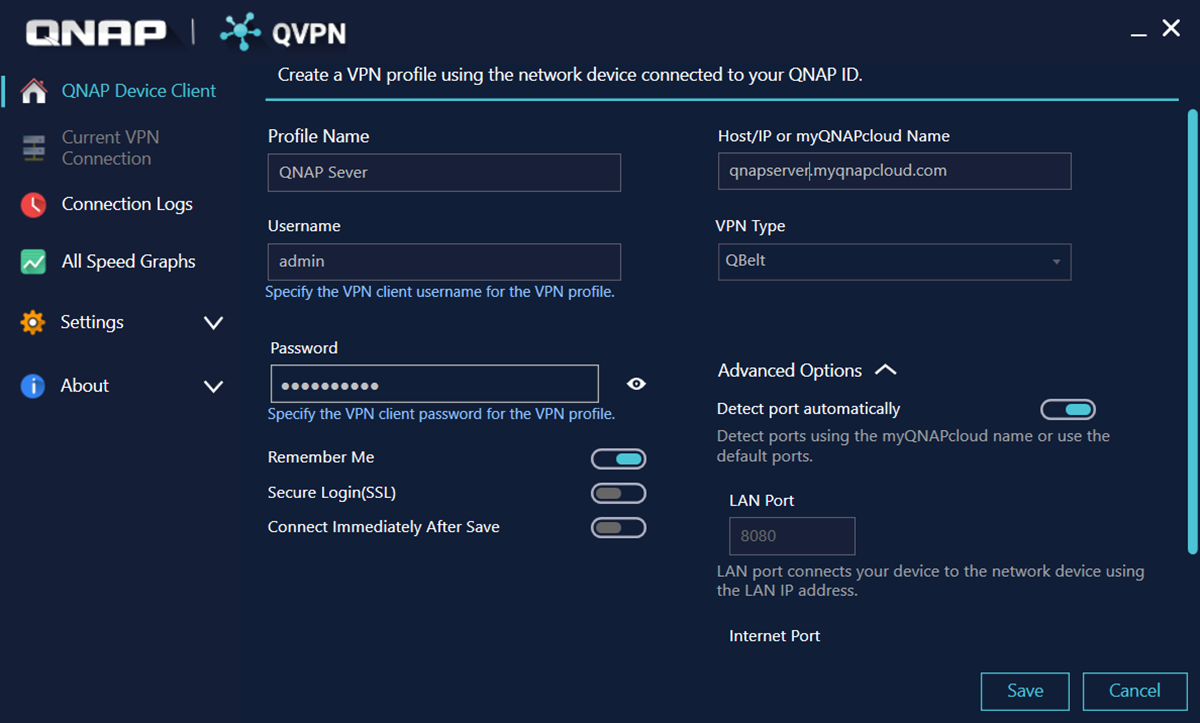Open All Speed Graphs
The image size is (1200, 723).
tap(128, 261)
